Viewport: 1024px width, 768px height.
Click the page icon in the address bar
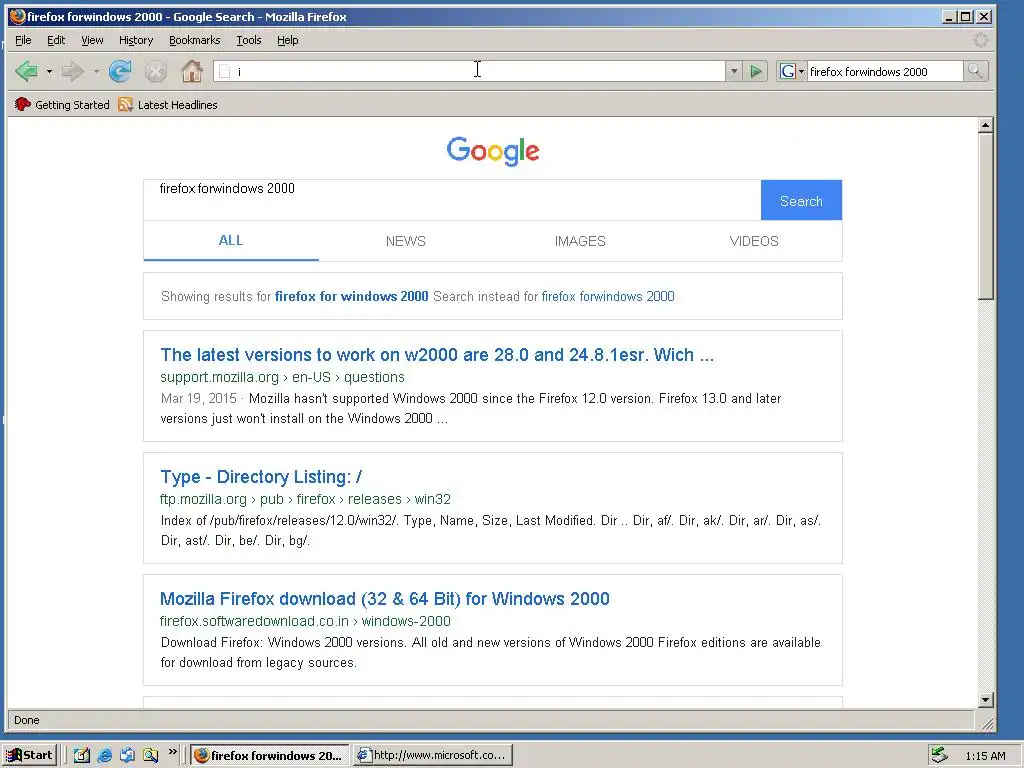(224, 72)
